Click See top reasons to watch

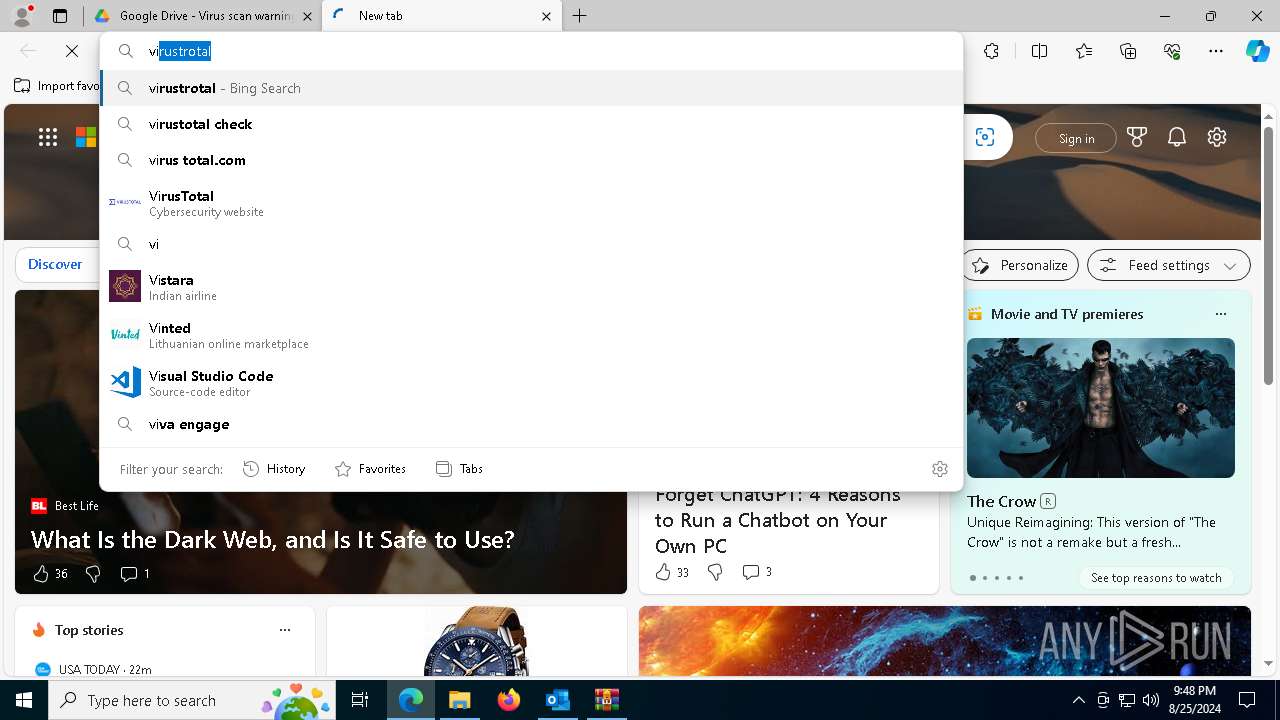1156,578
